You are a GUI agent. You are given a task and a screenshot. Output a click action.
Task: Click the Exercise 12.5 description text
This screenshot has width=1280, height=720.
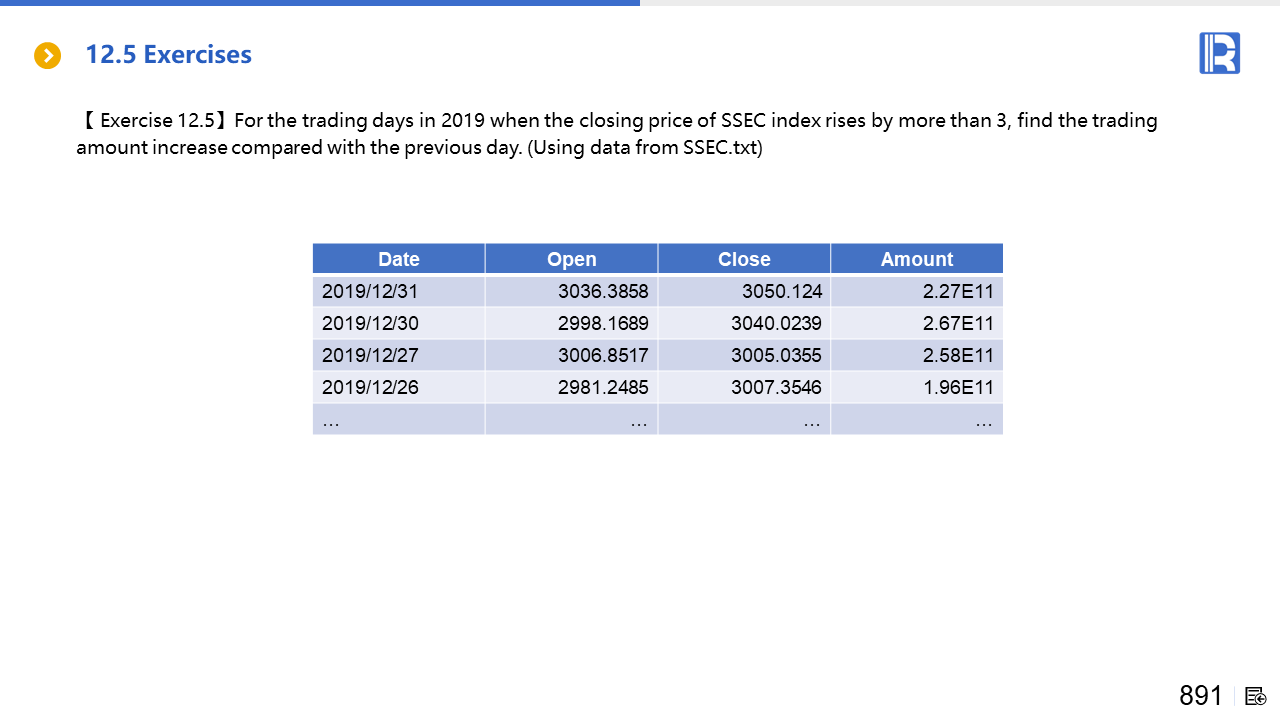click(x=616, y=135)
